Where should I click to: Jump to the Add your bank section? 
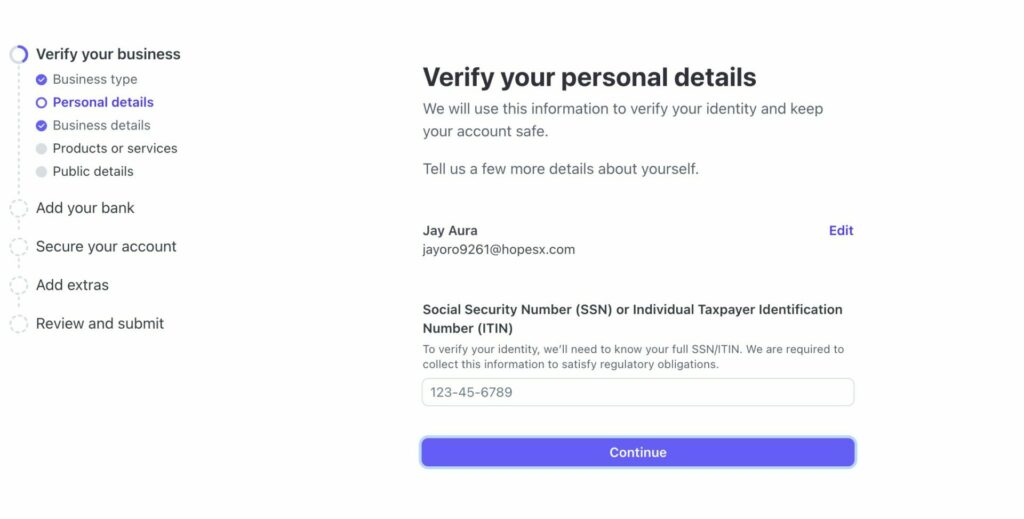pyautogui.click(x=85, y=209)
